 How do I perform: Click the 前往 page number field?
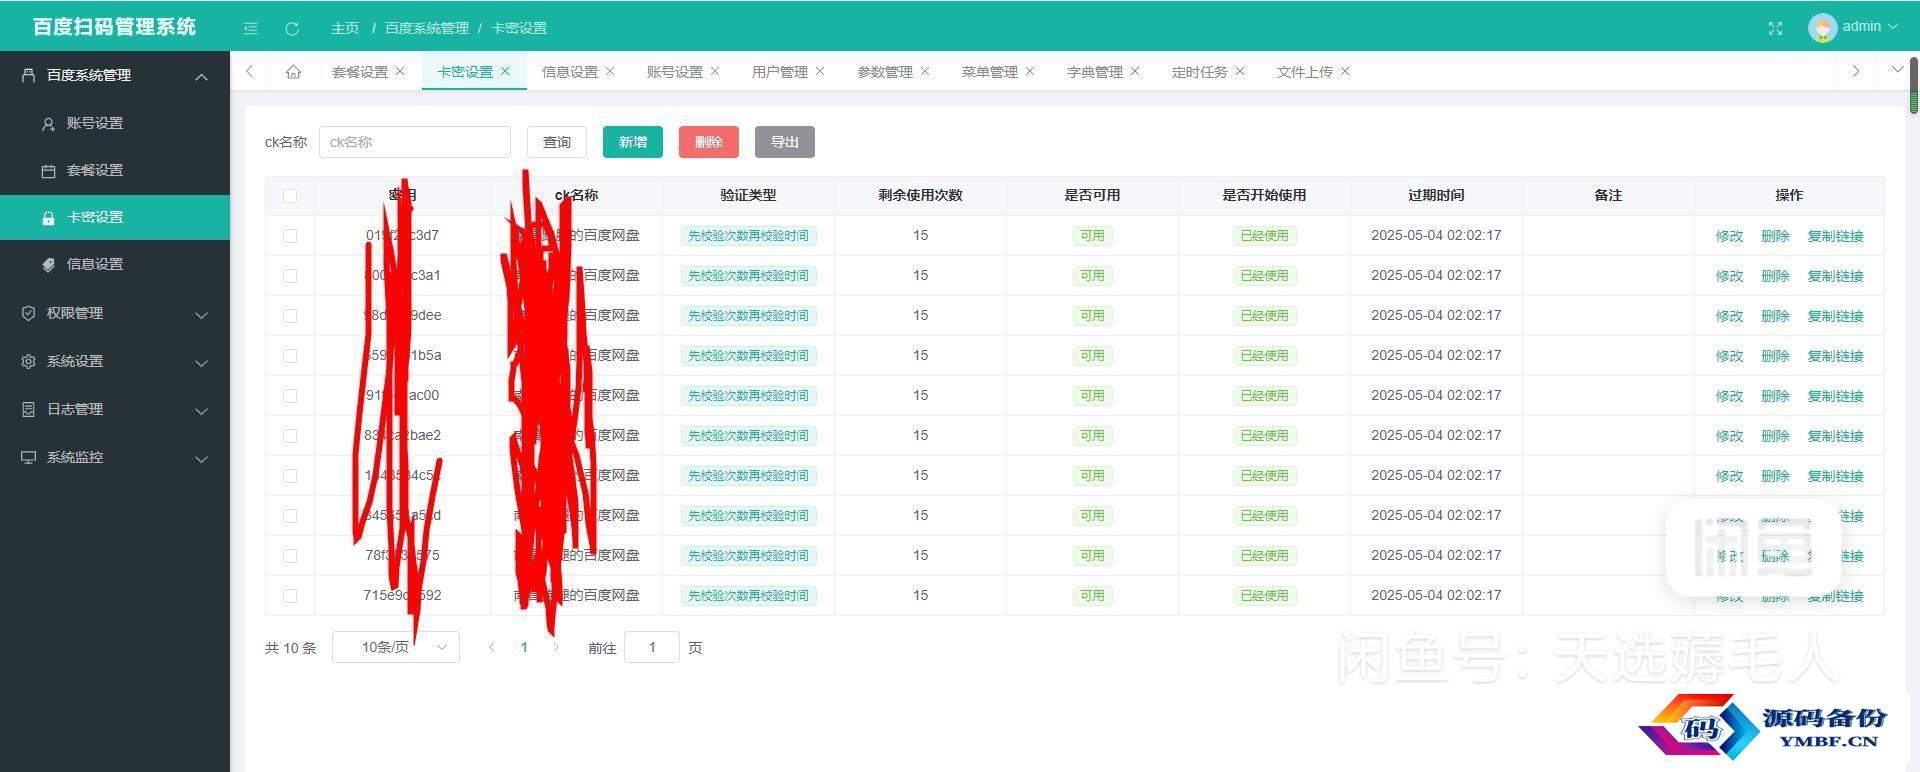pyautogui.click(x=652, y=647)
